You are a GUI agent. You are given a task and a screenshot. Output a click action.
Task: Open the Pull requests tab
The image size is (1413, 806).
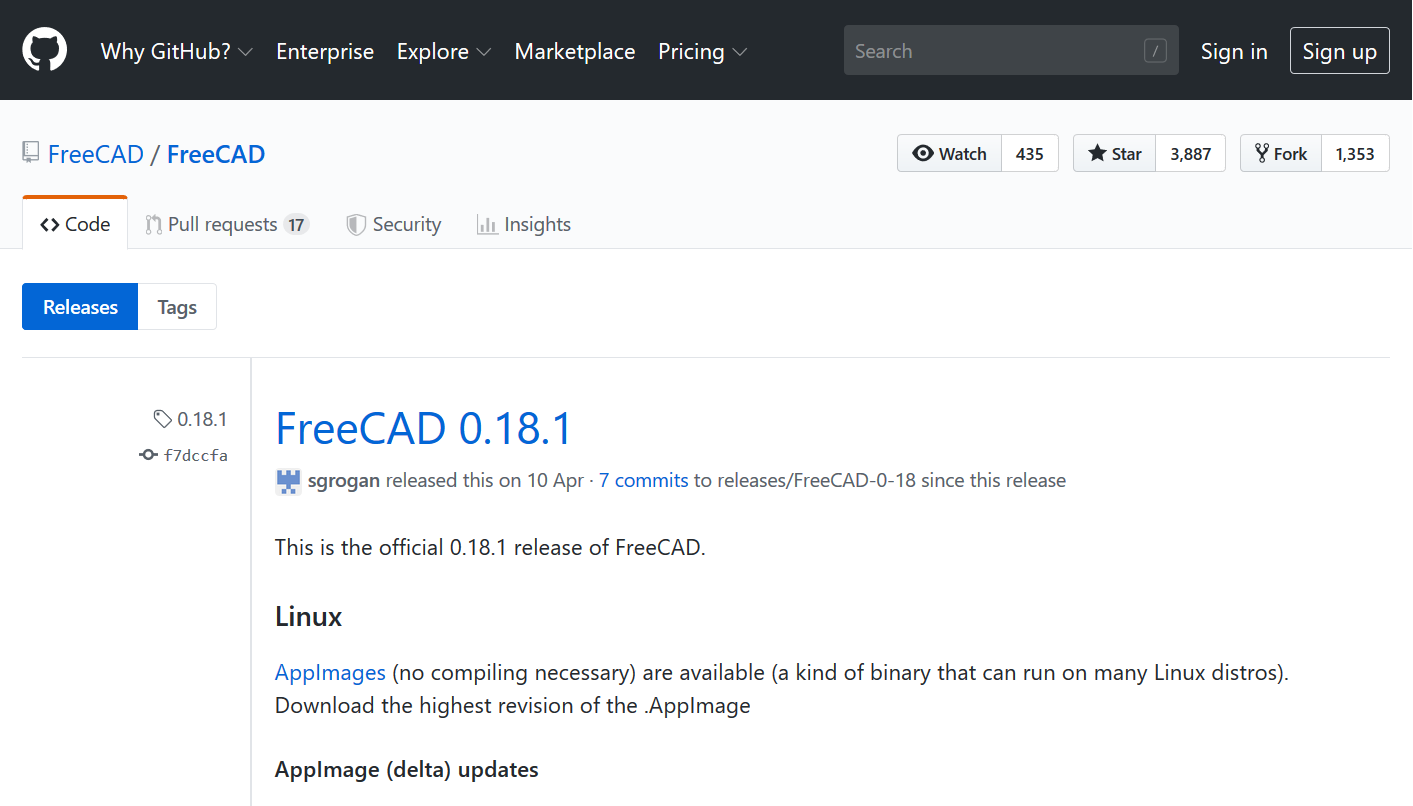[x=227, y=224]
